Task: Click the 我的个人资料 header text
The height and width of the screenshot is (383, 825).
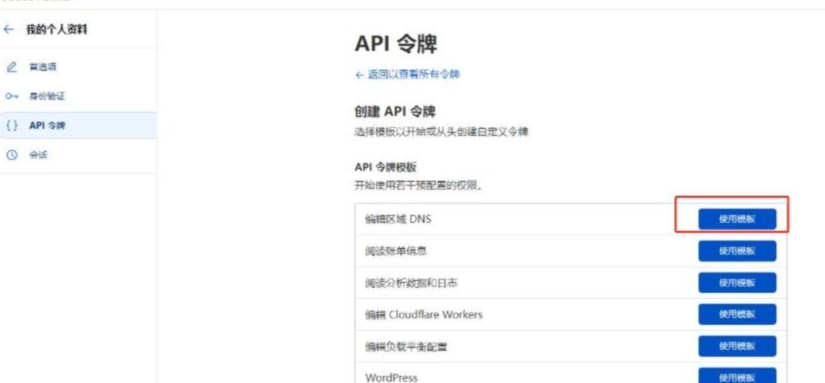Action: point(56,29)
